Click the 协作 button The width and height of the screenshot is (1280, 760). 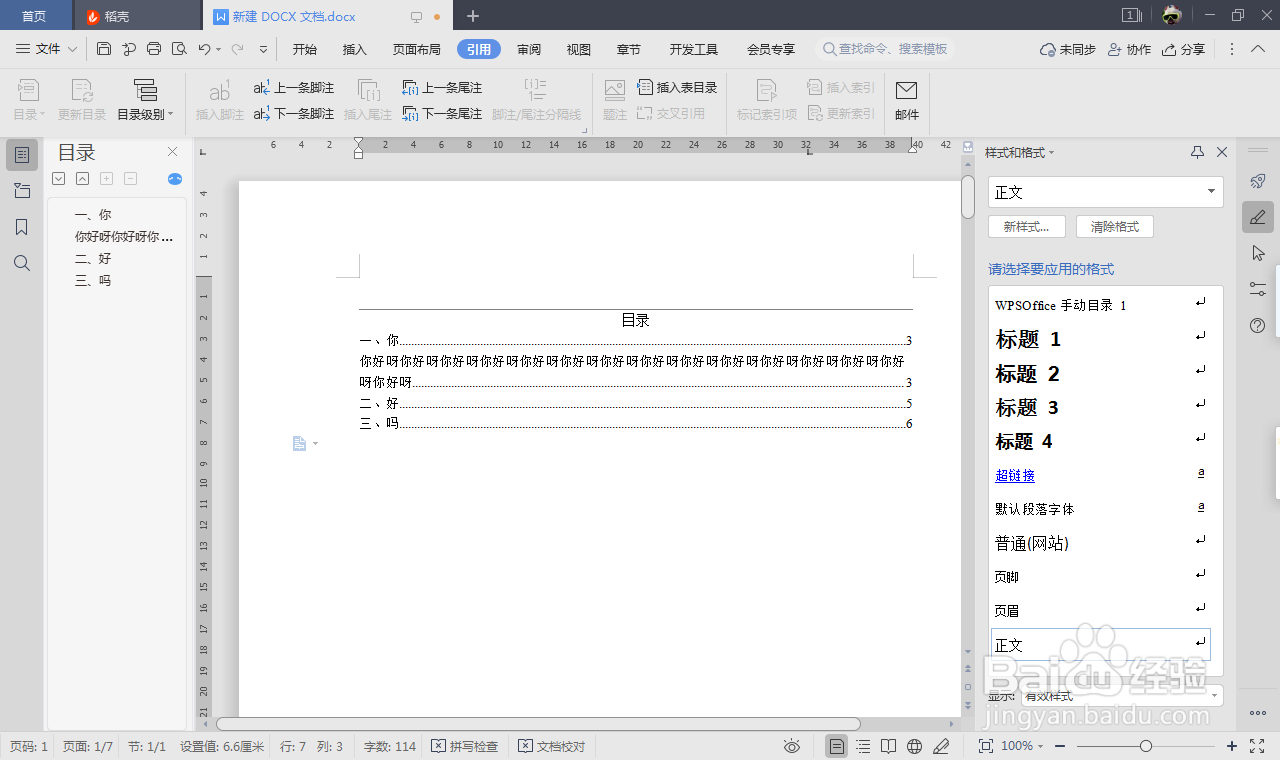click(1130, 49)
